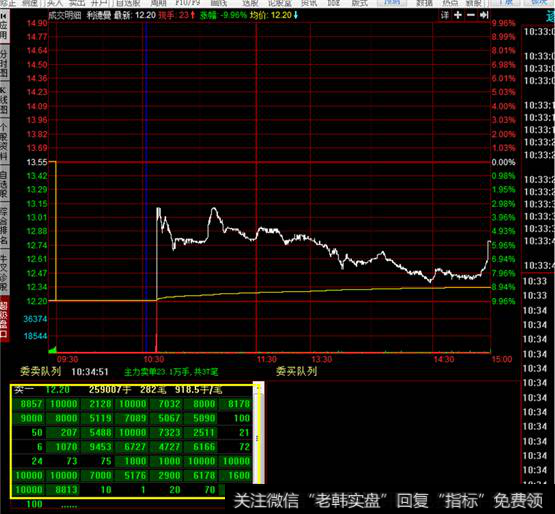Click the 委买队列 buy queue label
Screen dimensions: 555x514
(x=296, y=371)
